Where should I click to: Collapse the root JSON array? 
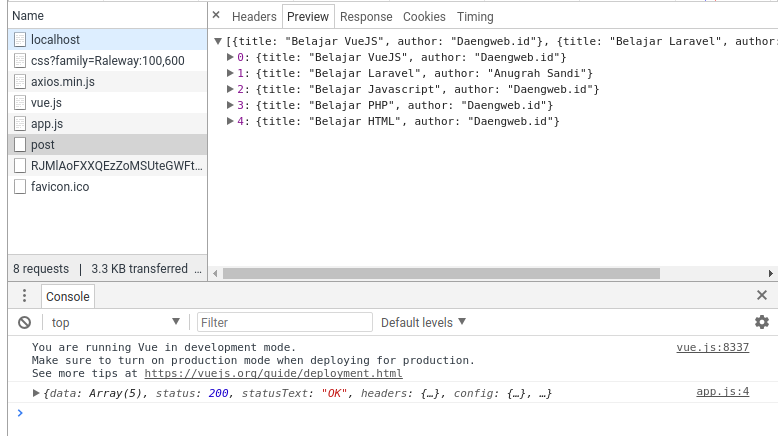218,41
